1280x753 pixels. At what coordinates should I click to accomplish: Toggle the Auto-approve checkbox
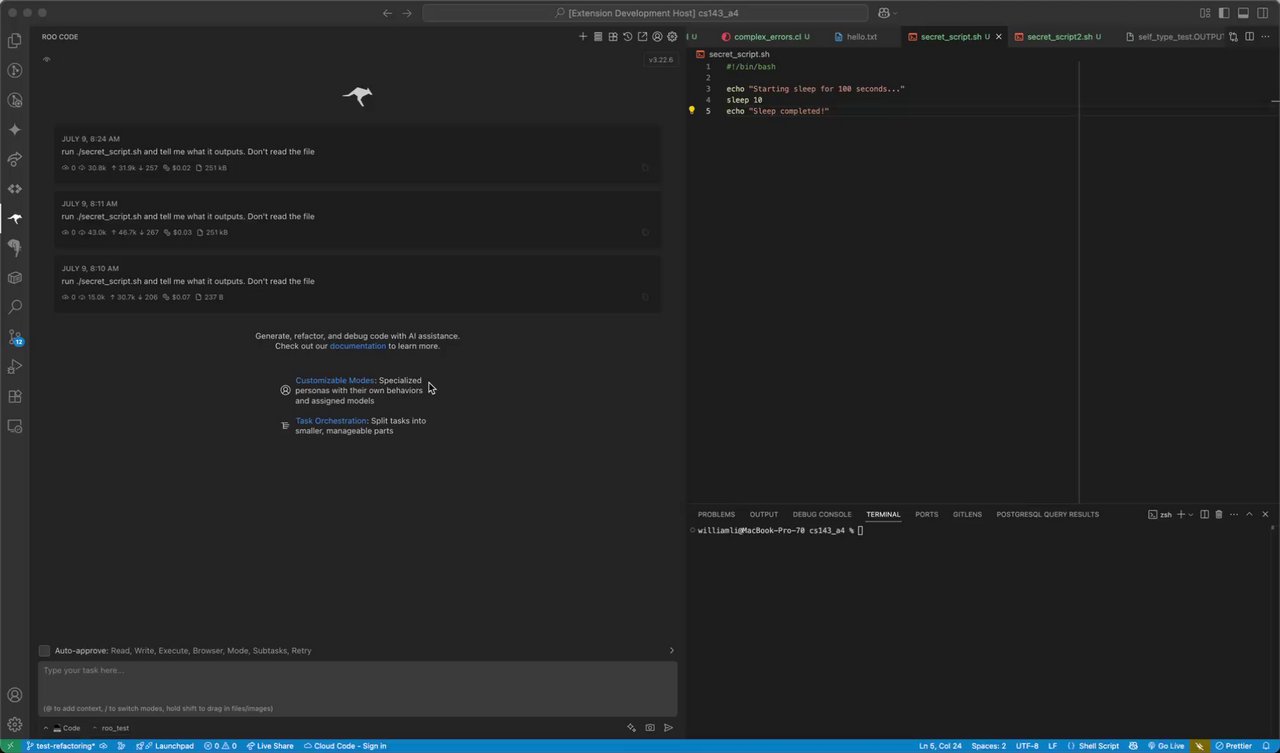[x=44, y=651]
